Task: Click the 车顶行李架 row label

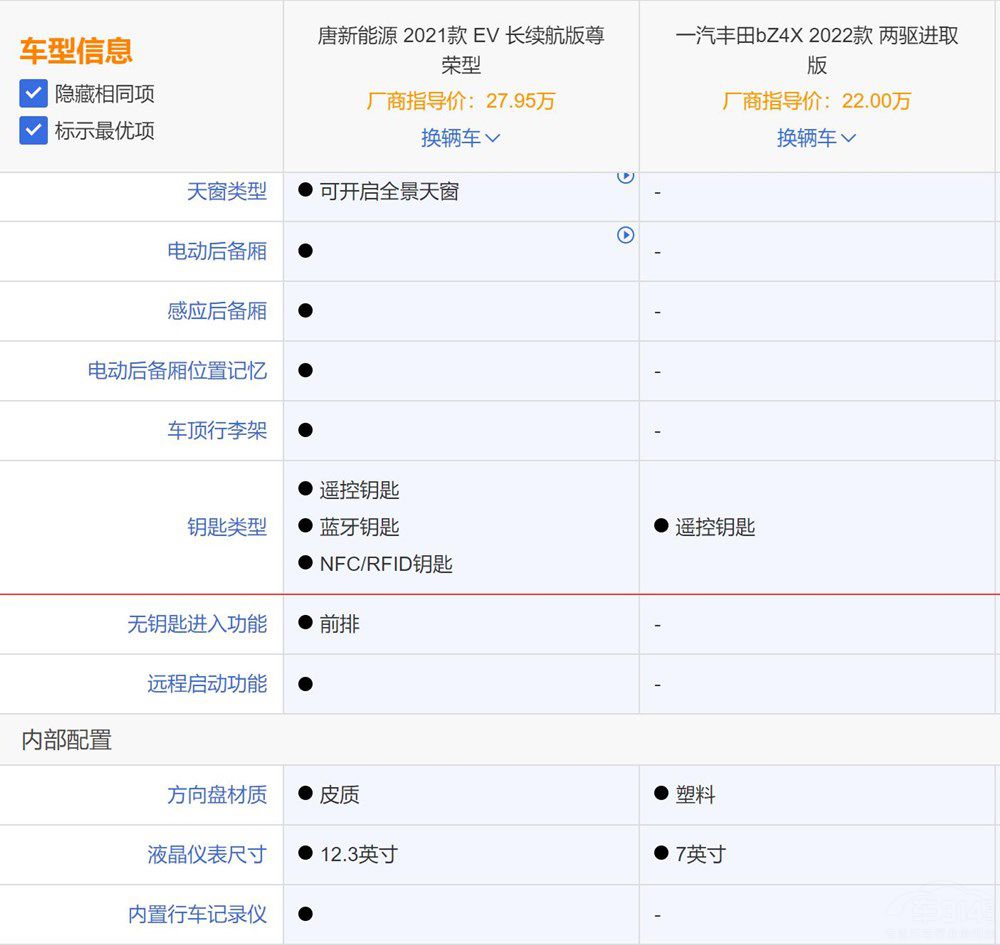Action: pyautogui.click(x=217, y=431)
